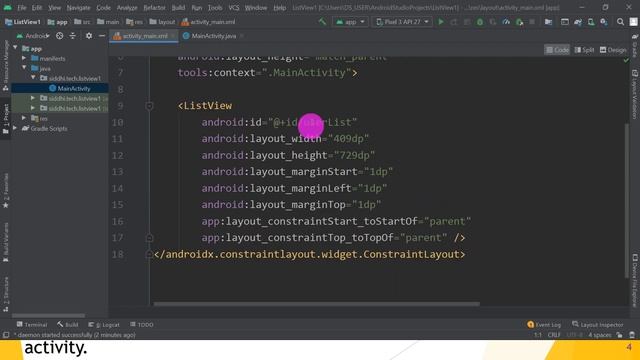The width and height of the screenshot is (640, 360).
Task: Close the MainActivity.java tab
Action: 242,36
